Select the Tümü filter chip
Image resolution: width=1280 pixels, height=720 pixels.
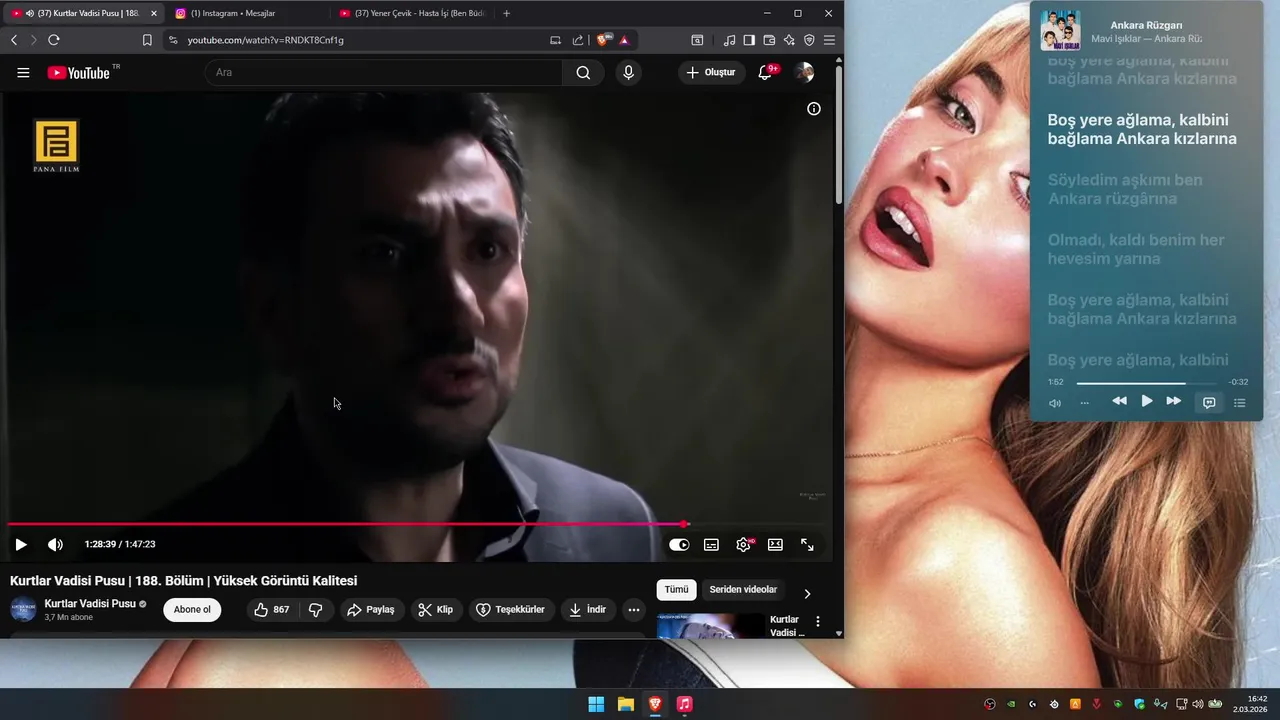coord(676,590)
